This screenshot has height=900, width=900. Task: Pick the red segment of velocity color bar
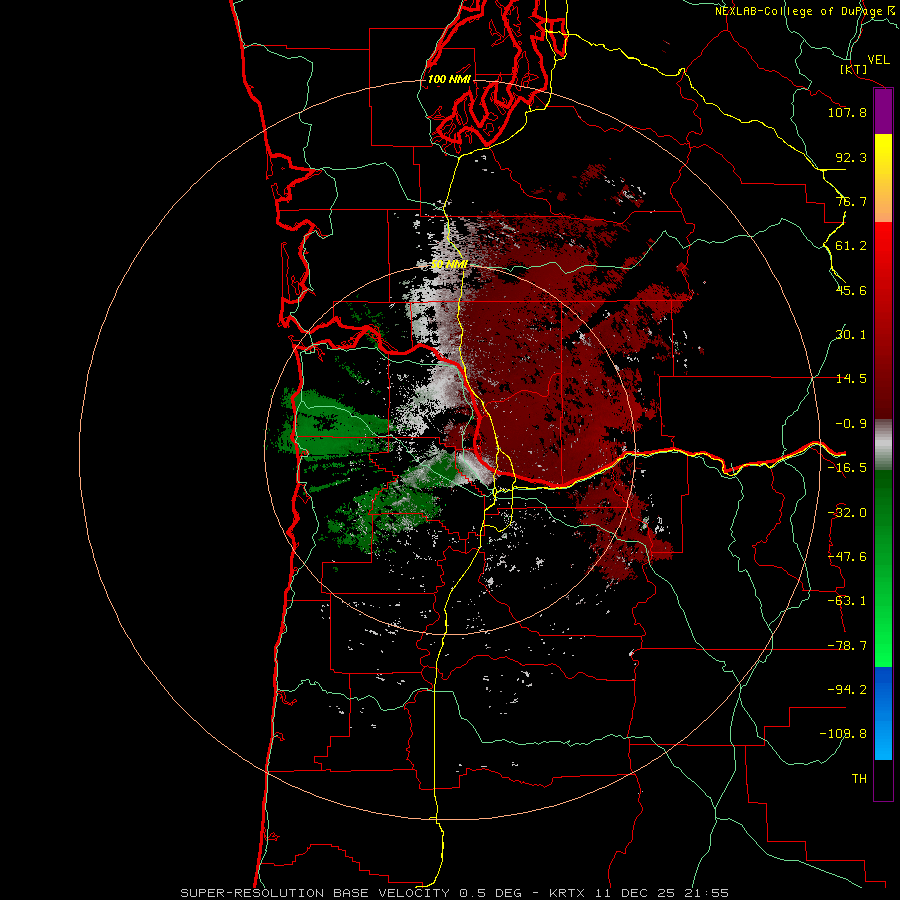(883, 320)
